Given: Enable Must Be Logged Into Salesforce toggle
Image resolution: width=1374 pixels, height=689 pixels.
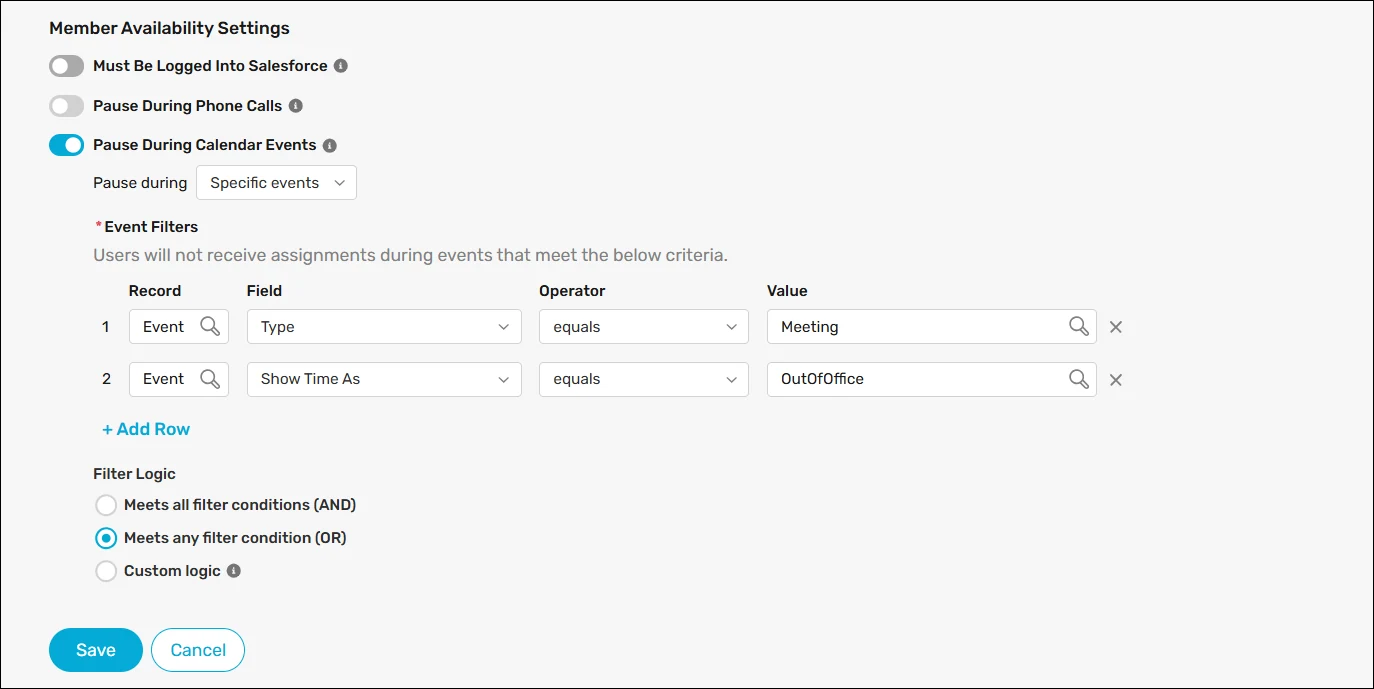Looking at the screenshot, I should point(67,66).
